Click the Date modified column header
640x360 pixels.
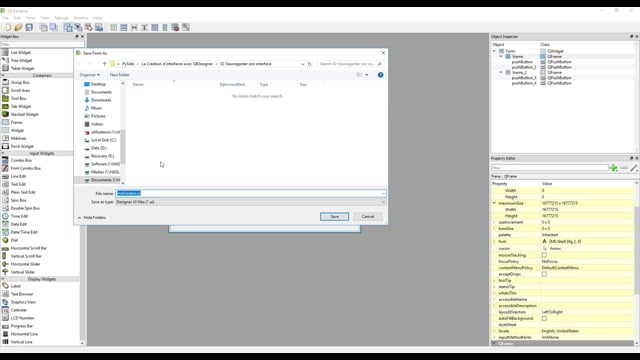click(x=232, y=84)
